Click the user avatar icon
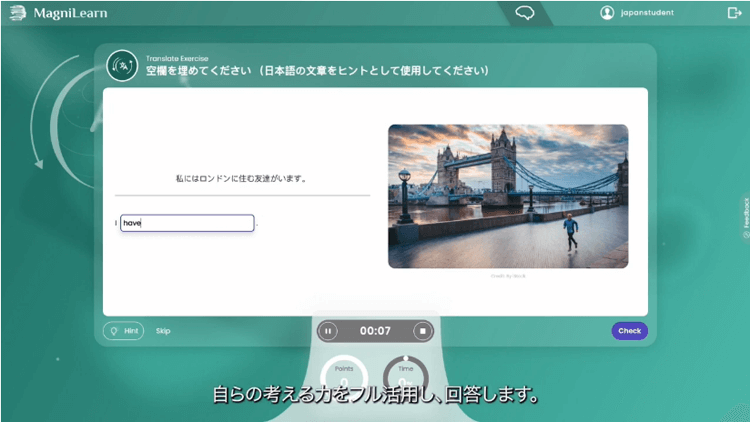The image size is (750, 422). (607, 13)
